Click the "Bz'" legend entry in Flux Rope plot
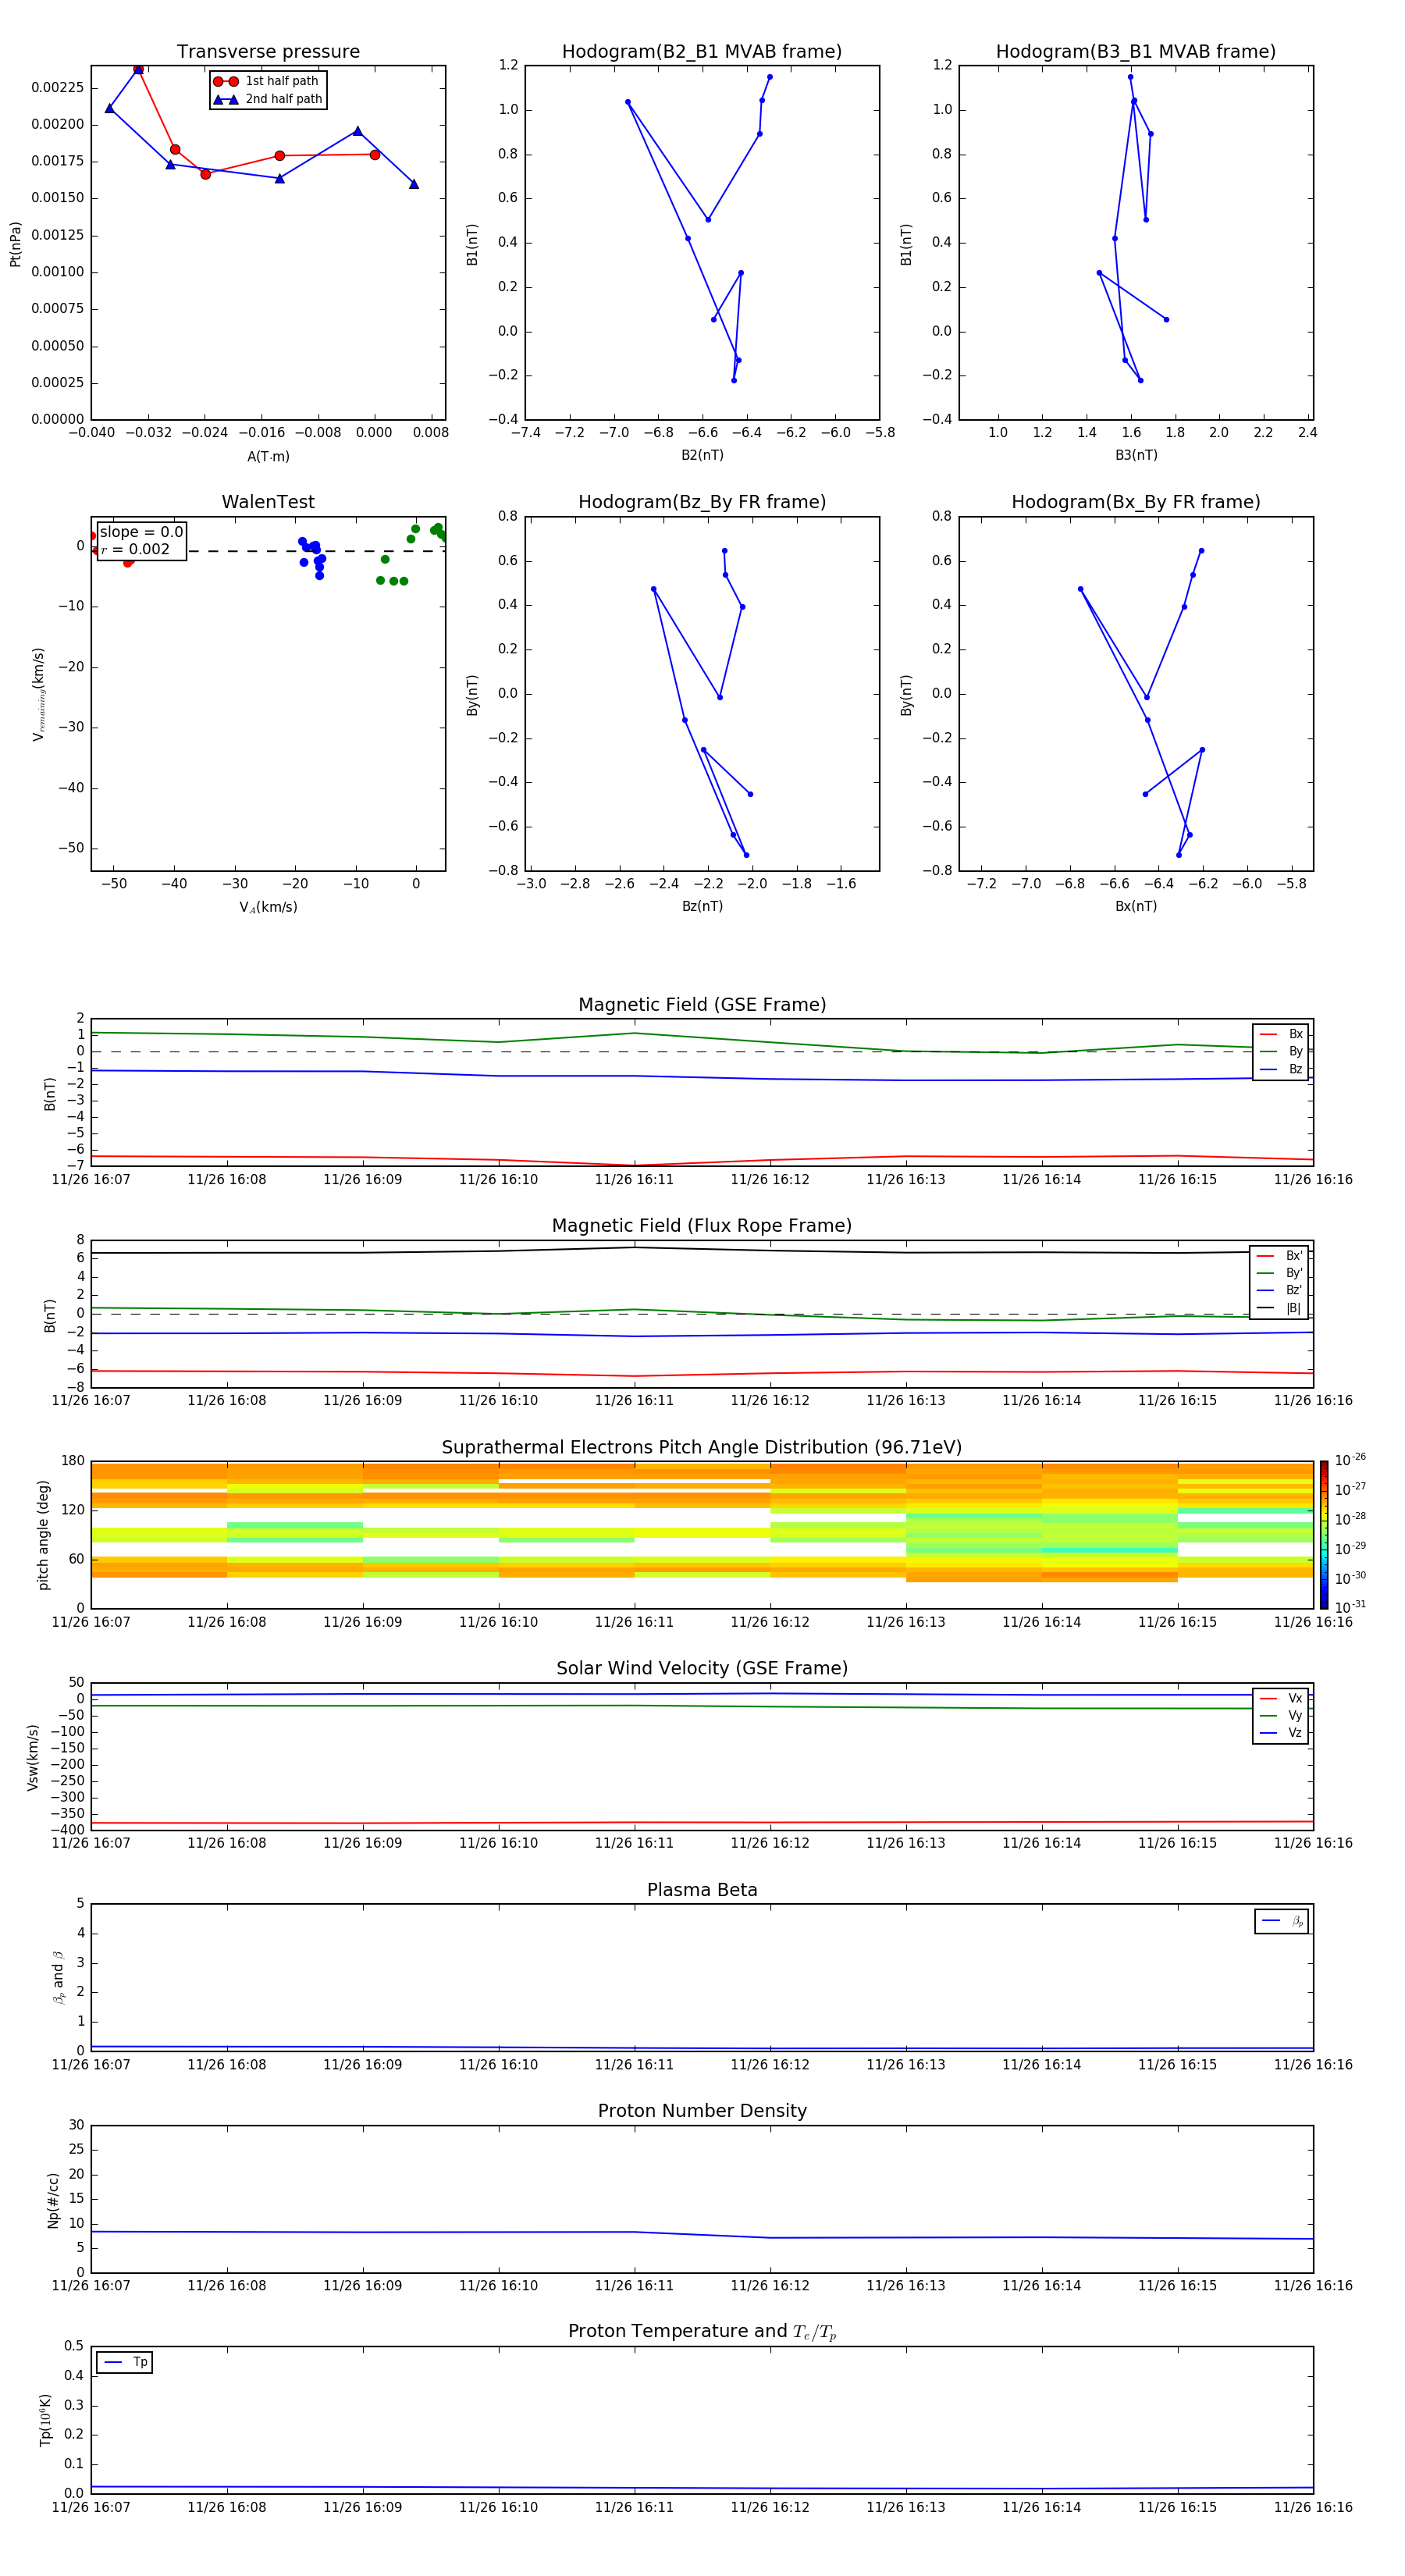 [x=1279, y=1290]
